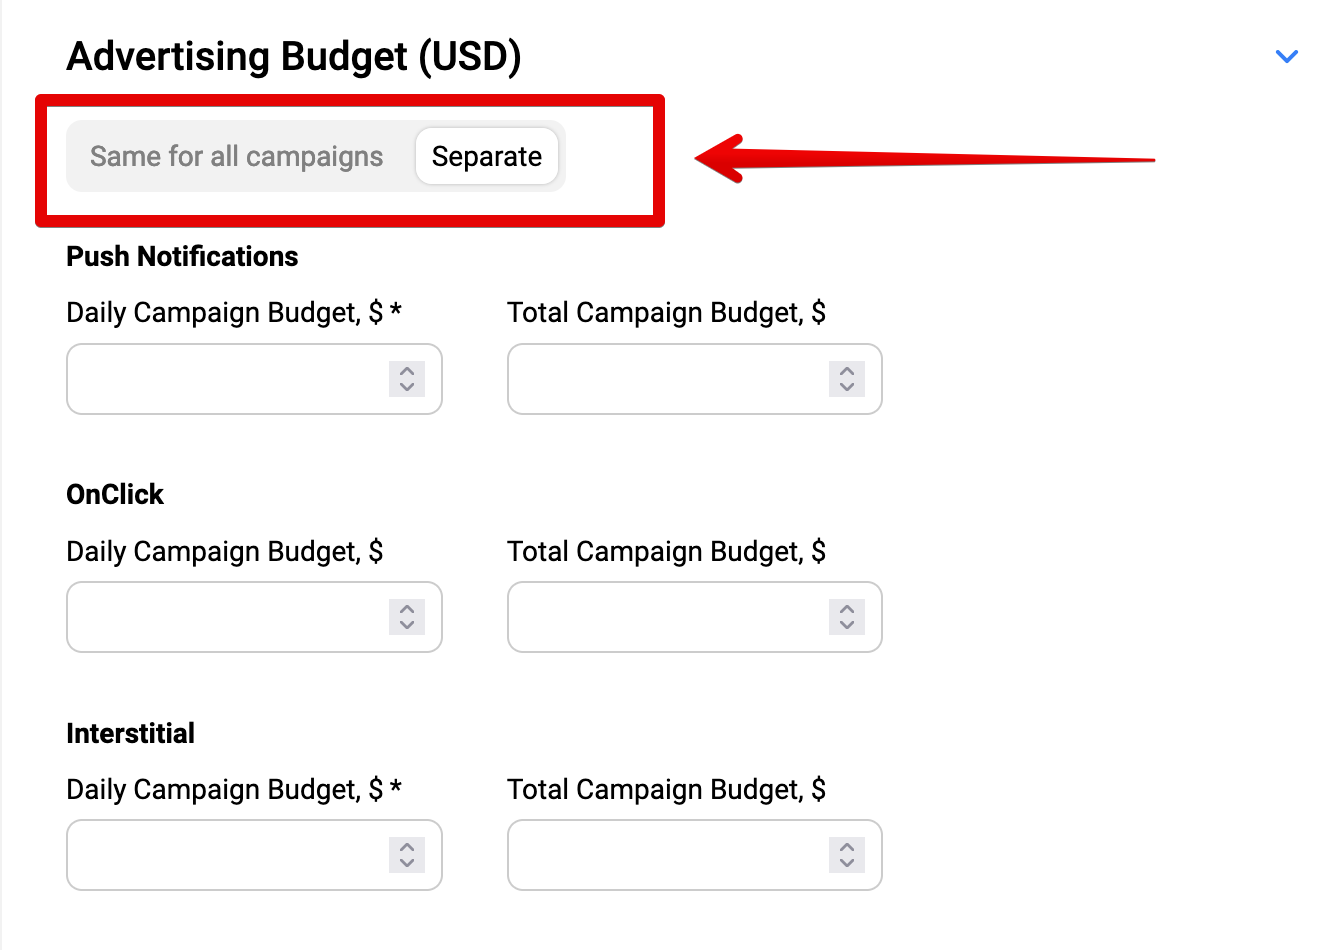Switch to the 'Separate' budget option
The height and width of the screenshot is (950, 1330).
coord(487,157)
